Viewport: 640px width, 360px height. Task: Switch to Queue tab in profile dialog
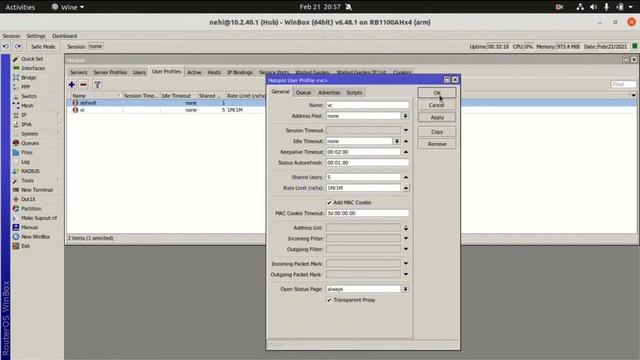[303, 93]
